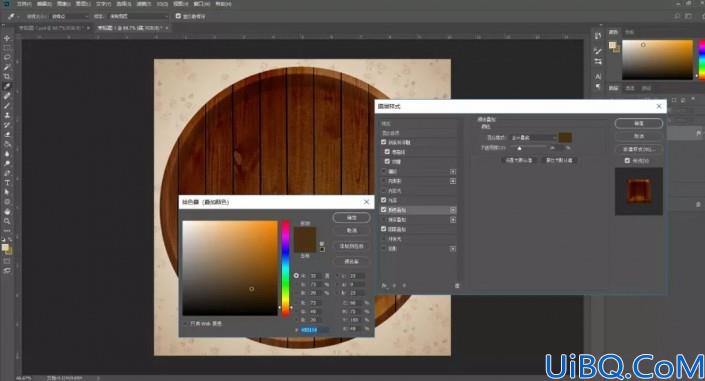Select the History Brush tool

[7, 125]
